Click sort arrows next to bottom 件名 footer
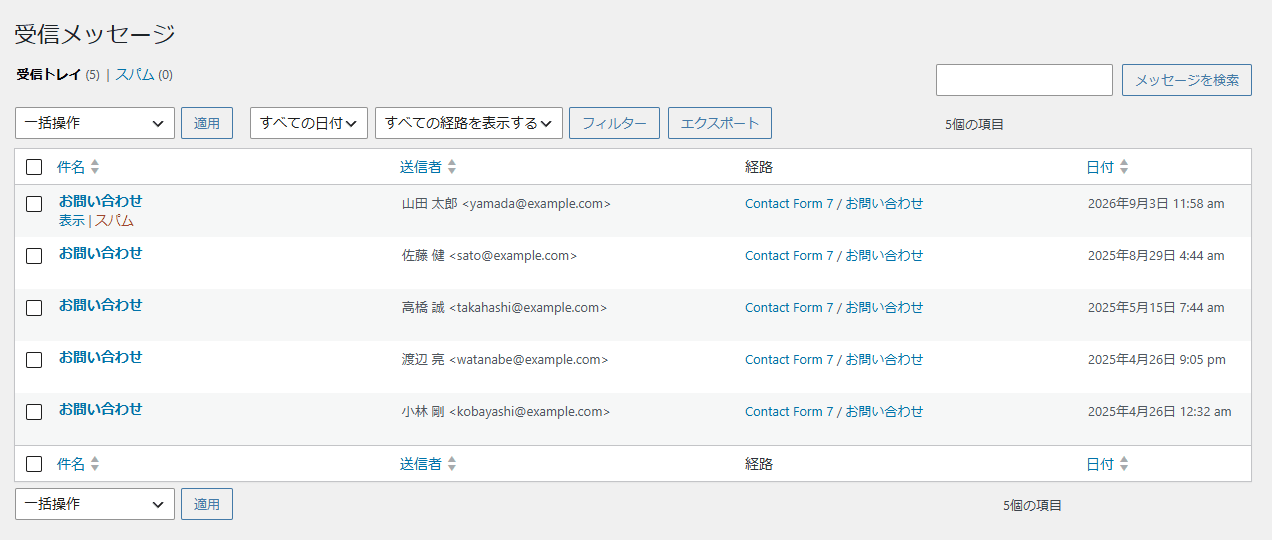The height and width of the screenshot is (540, 1272). [x=95, y=464]
